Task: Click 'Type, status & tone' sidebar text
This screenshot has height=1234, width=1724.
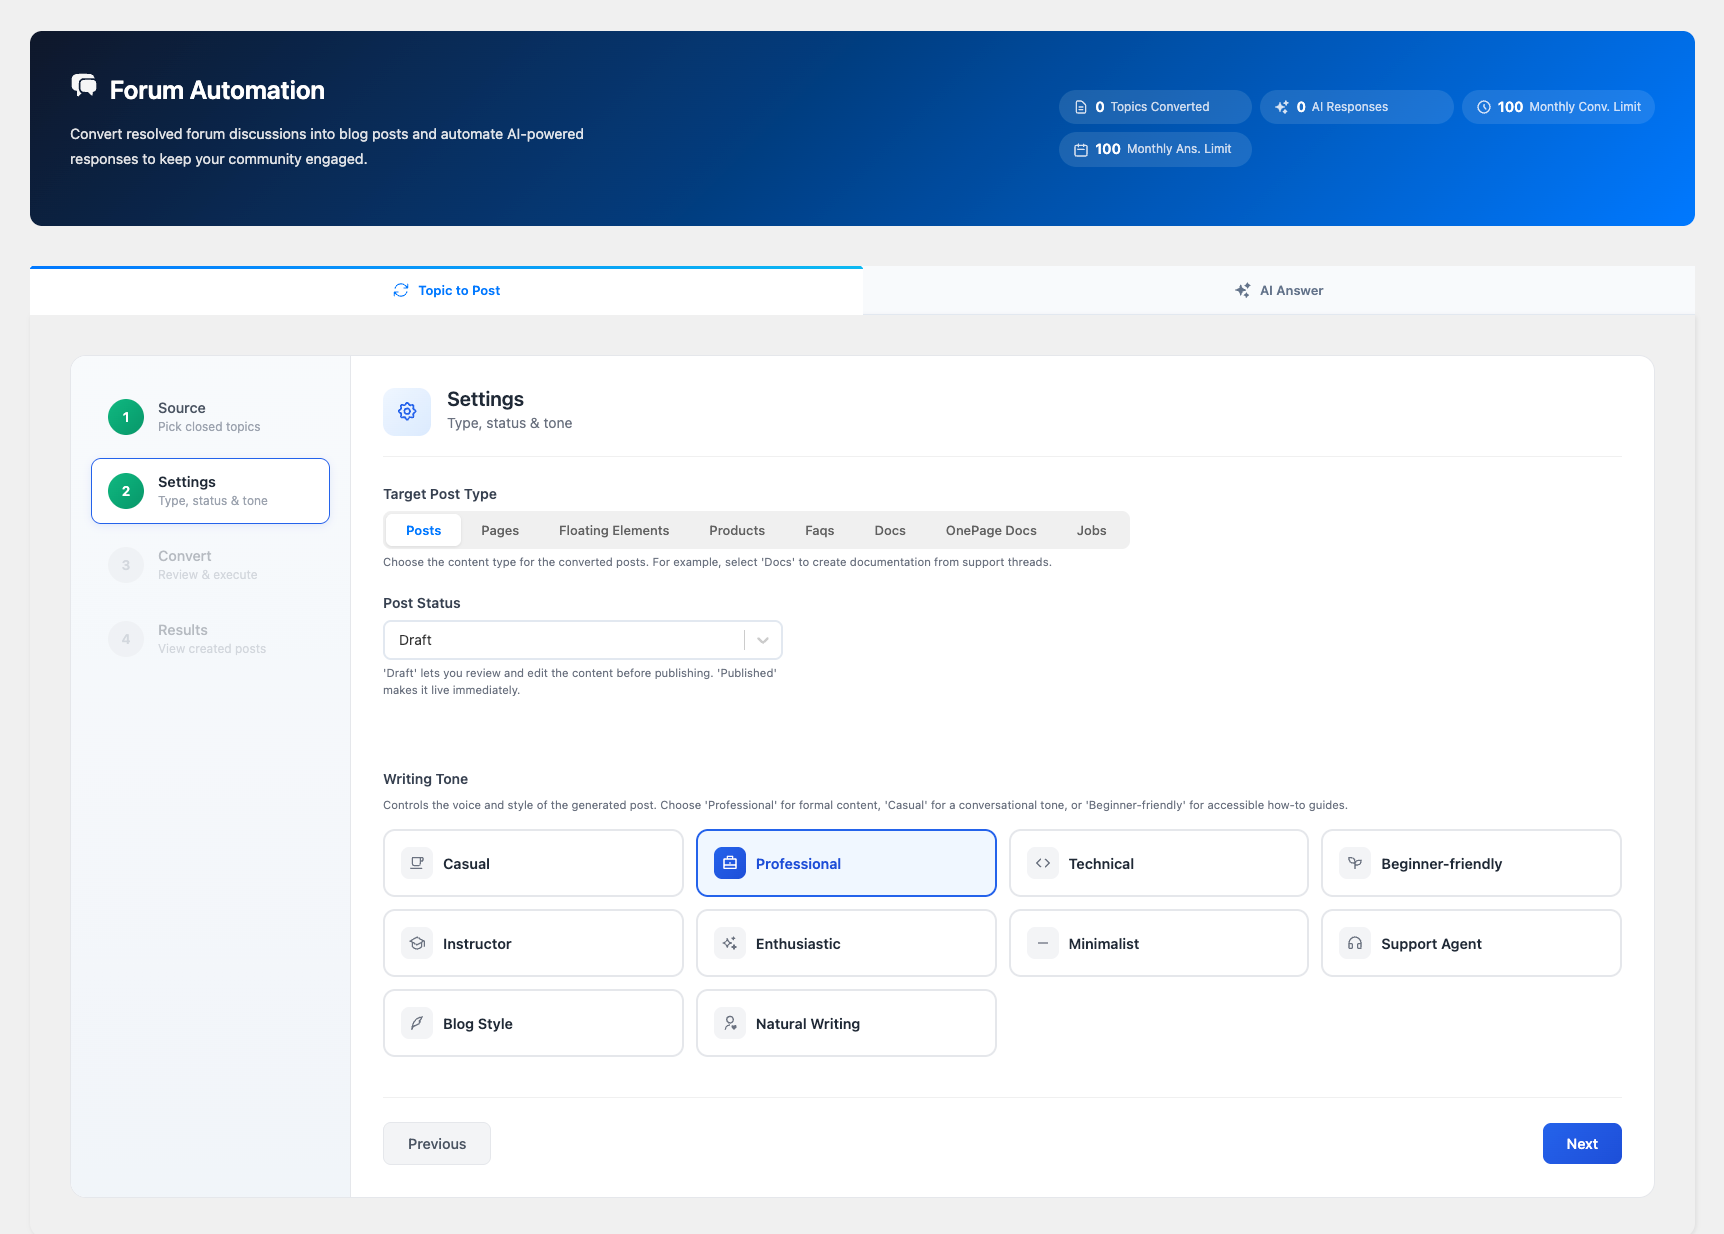Action: pos(213,501)
